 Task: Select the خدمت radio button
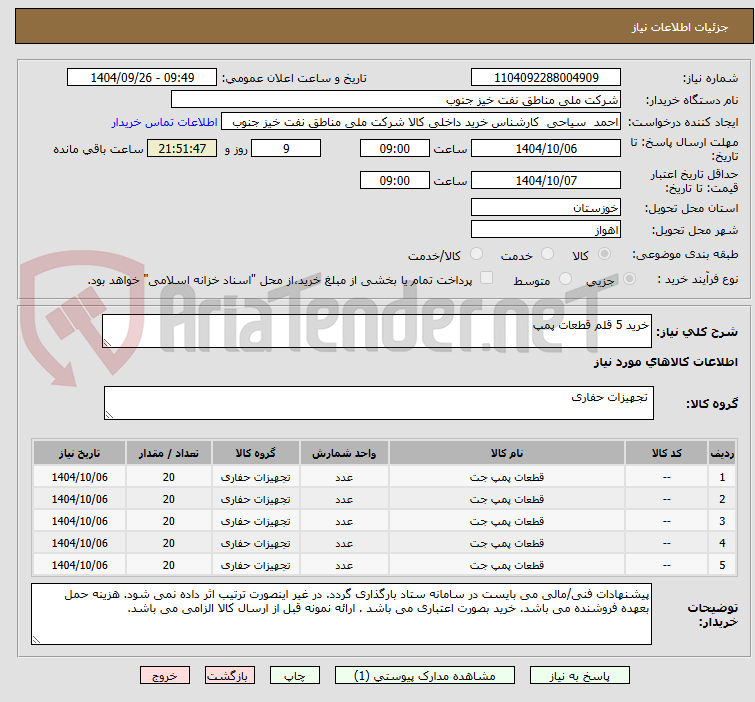click(x=547, y=254)
